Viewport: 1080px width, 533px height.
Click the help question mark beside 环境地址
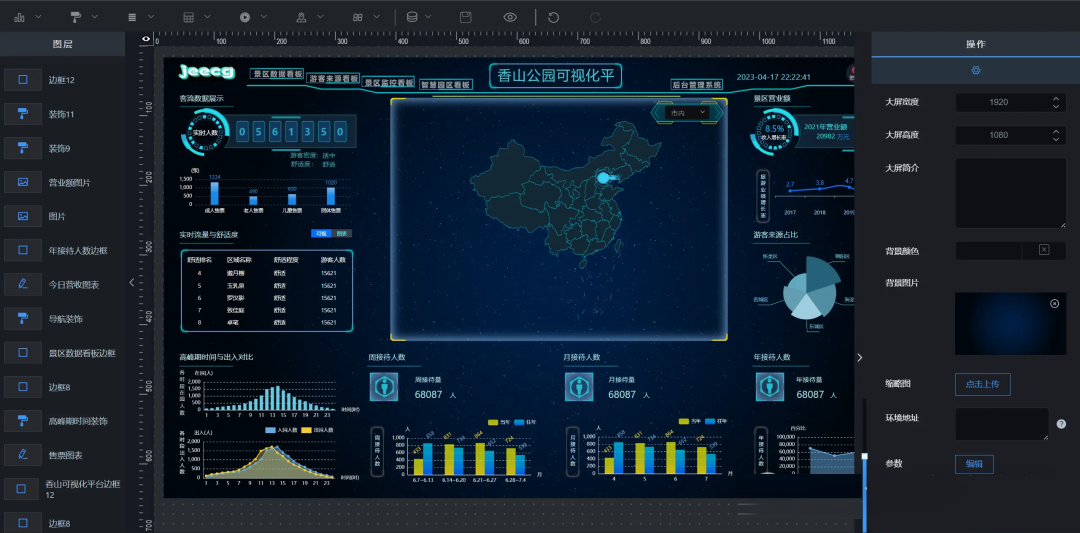1060,424
